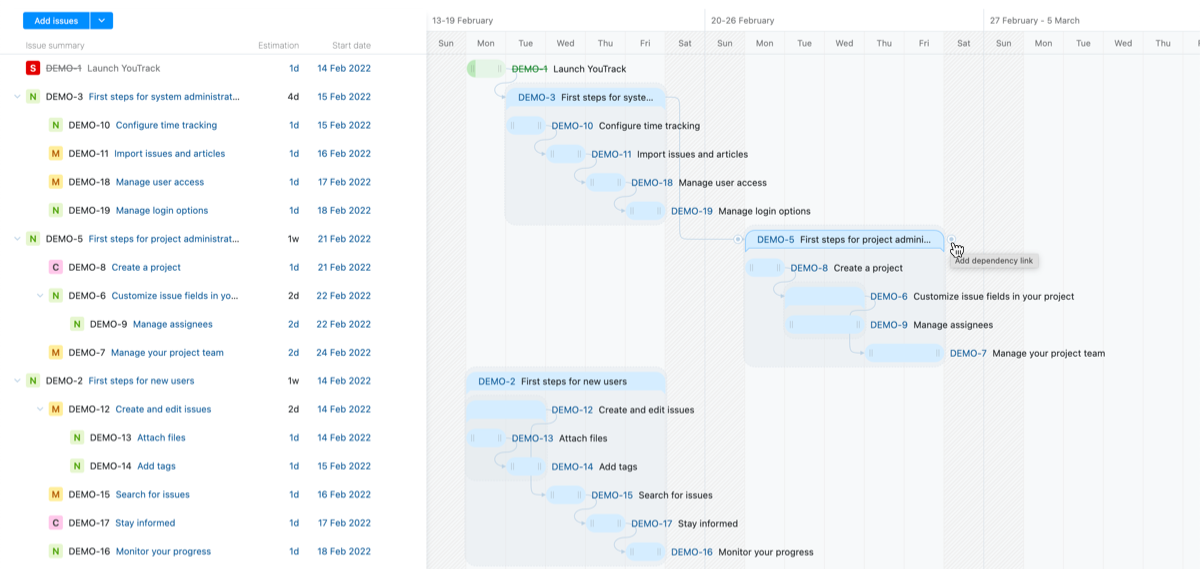This screenshot has width=1200, height=569.
Task: Click the N priority icon of DEMO-3
Action: (x=33, y=97)
